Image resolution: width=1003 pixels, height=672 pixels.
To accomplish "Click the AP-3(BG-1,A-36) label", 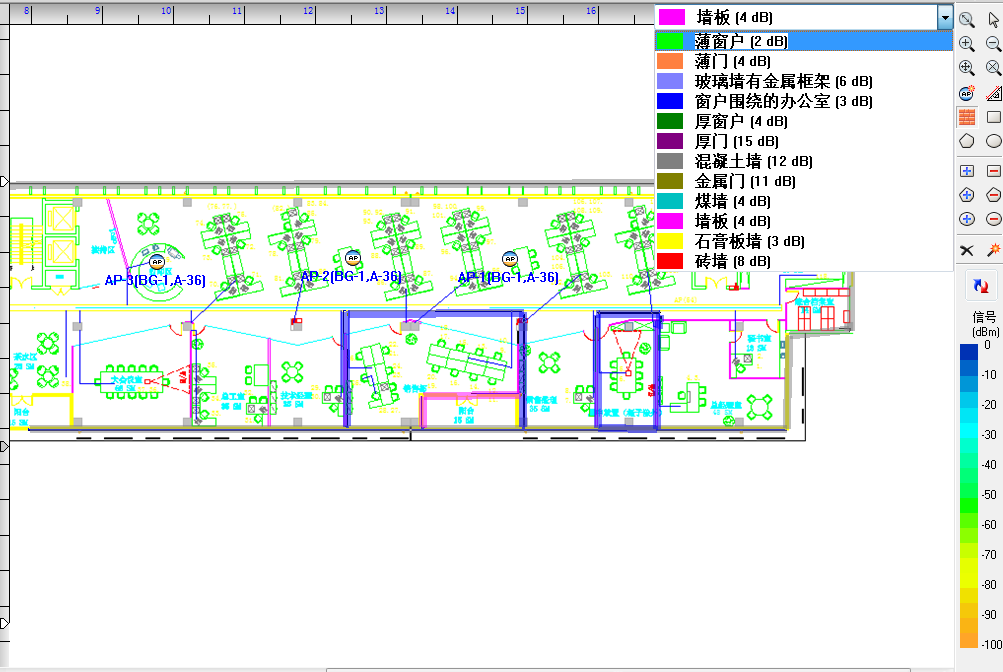I will pyautogui.click(x=155, y=281).
